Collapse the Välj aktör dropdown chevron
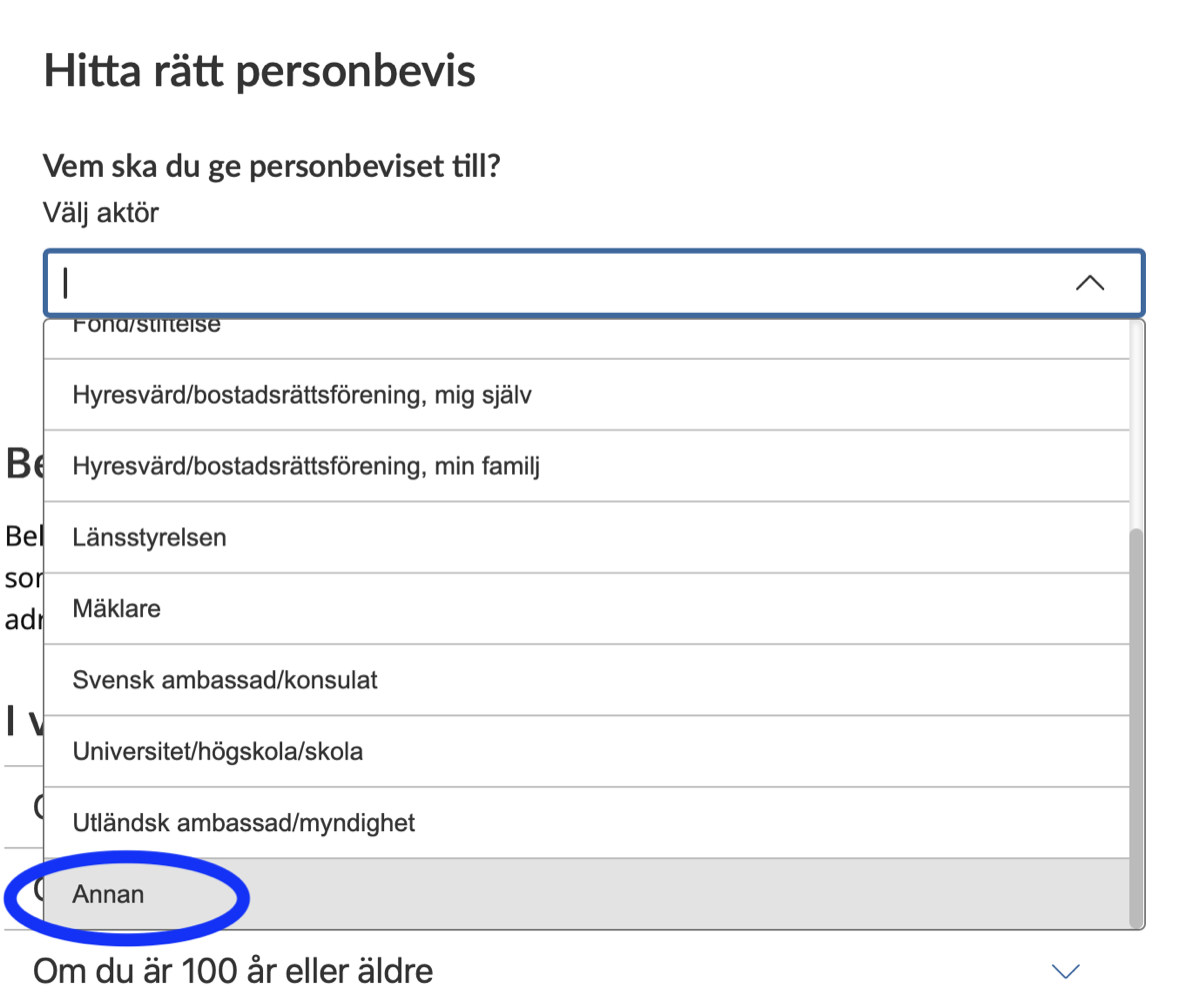The height and width of the screenshot is (989, 1200). pyautogui.click(x=1089, y=283)
